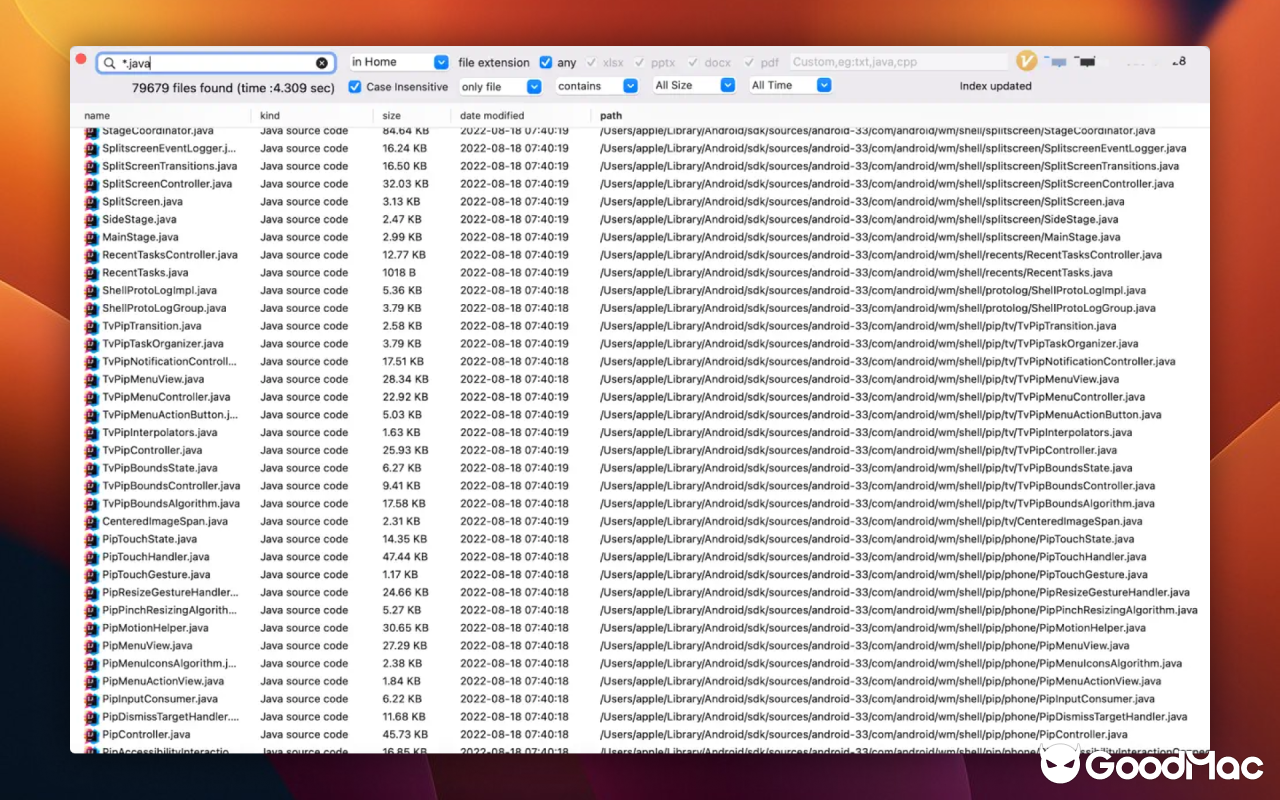This screenshot has height=800, width=1280.
Task: Enable the xlsx extension checkbox
Action: (592, 61)
